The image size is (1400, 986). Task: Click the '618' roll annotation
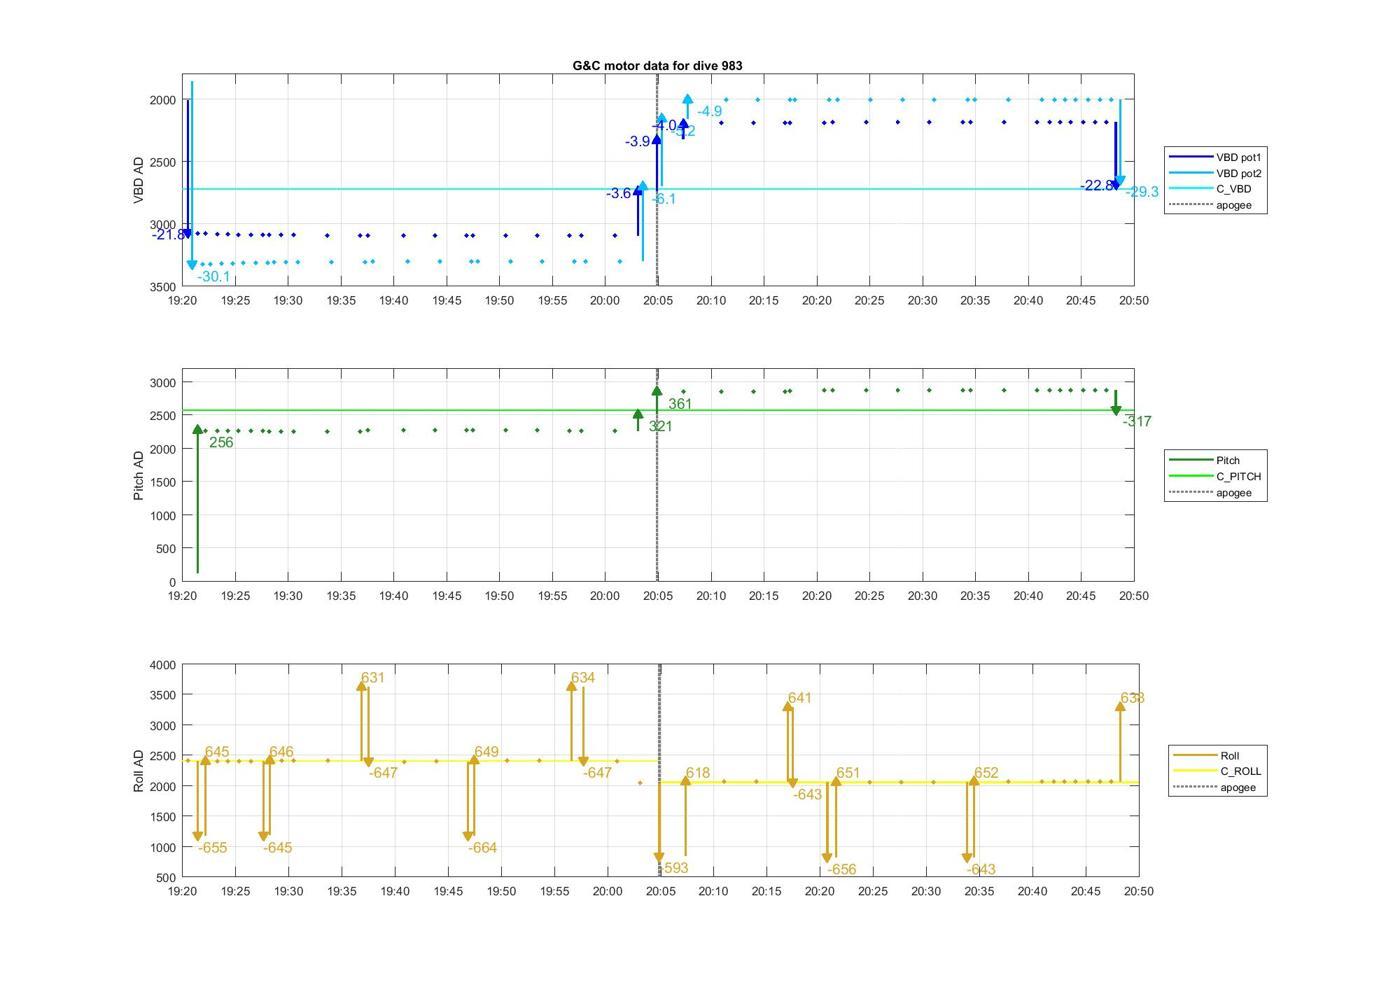pos(698,773)
